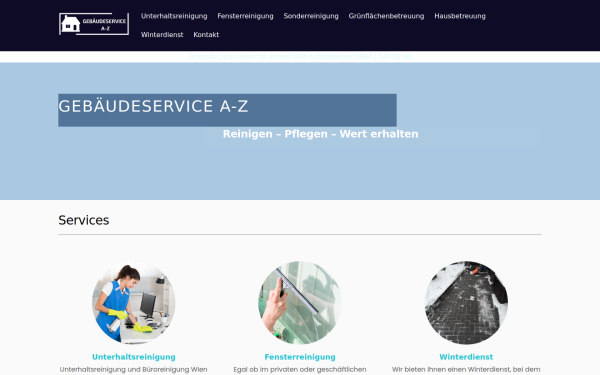Click the slogan Reinigen – Pflegen – Wert erhalten

(x=321, y=134)
